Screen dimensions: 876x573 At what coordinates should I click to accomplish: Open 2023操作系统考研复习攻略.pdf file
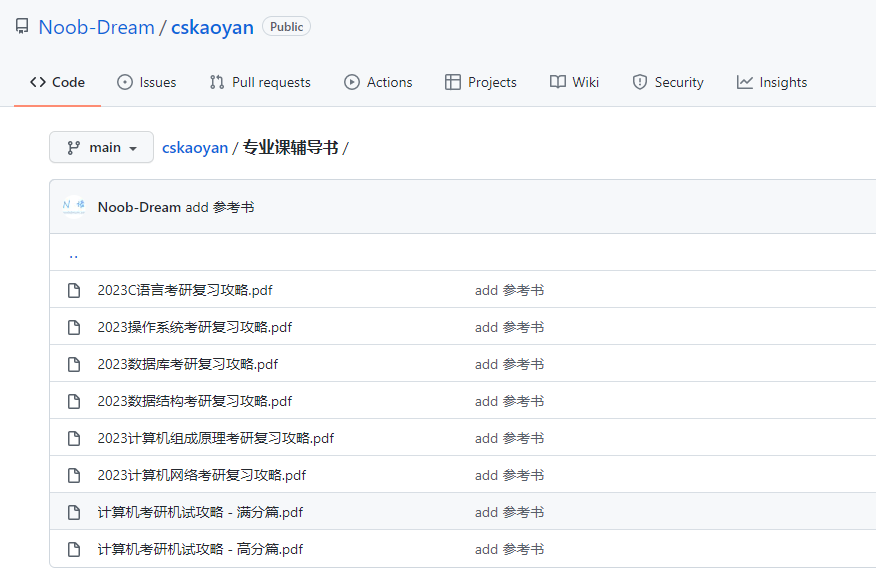point(194,327)
